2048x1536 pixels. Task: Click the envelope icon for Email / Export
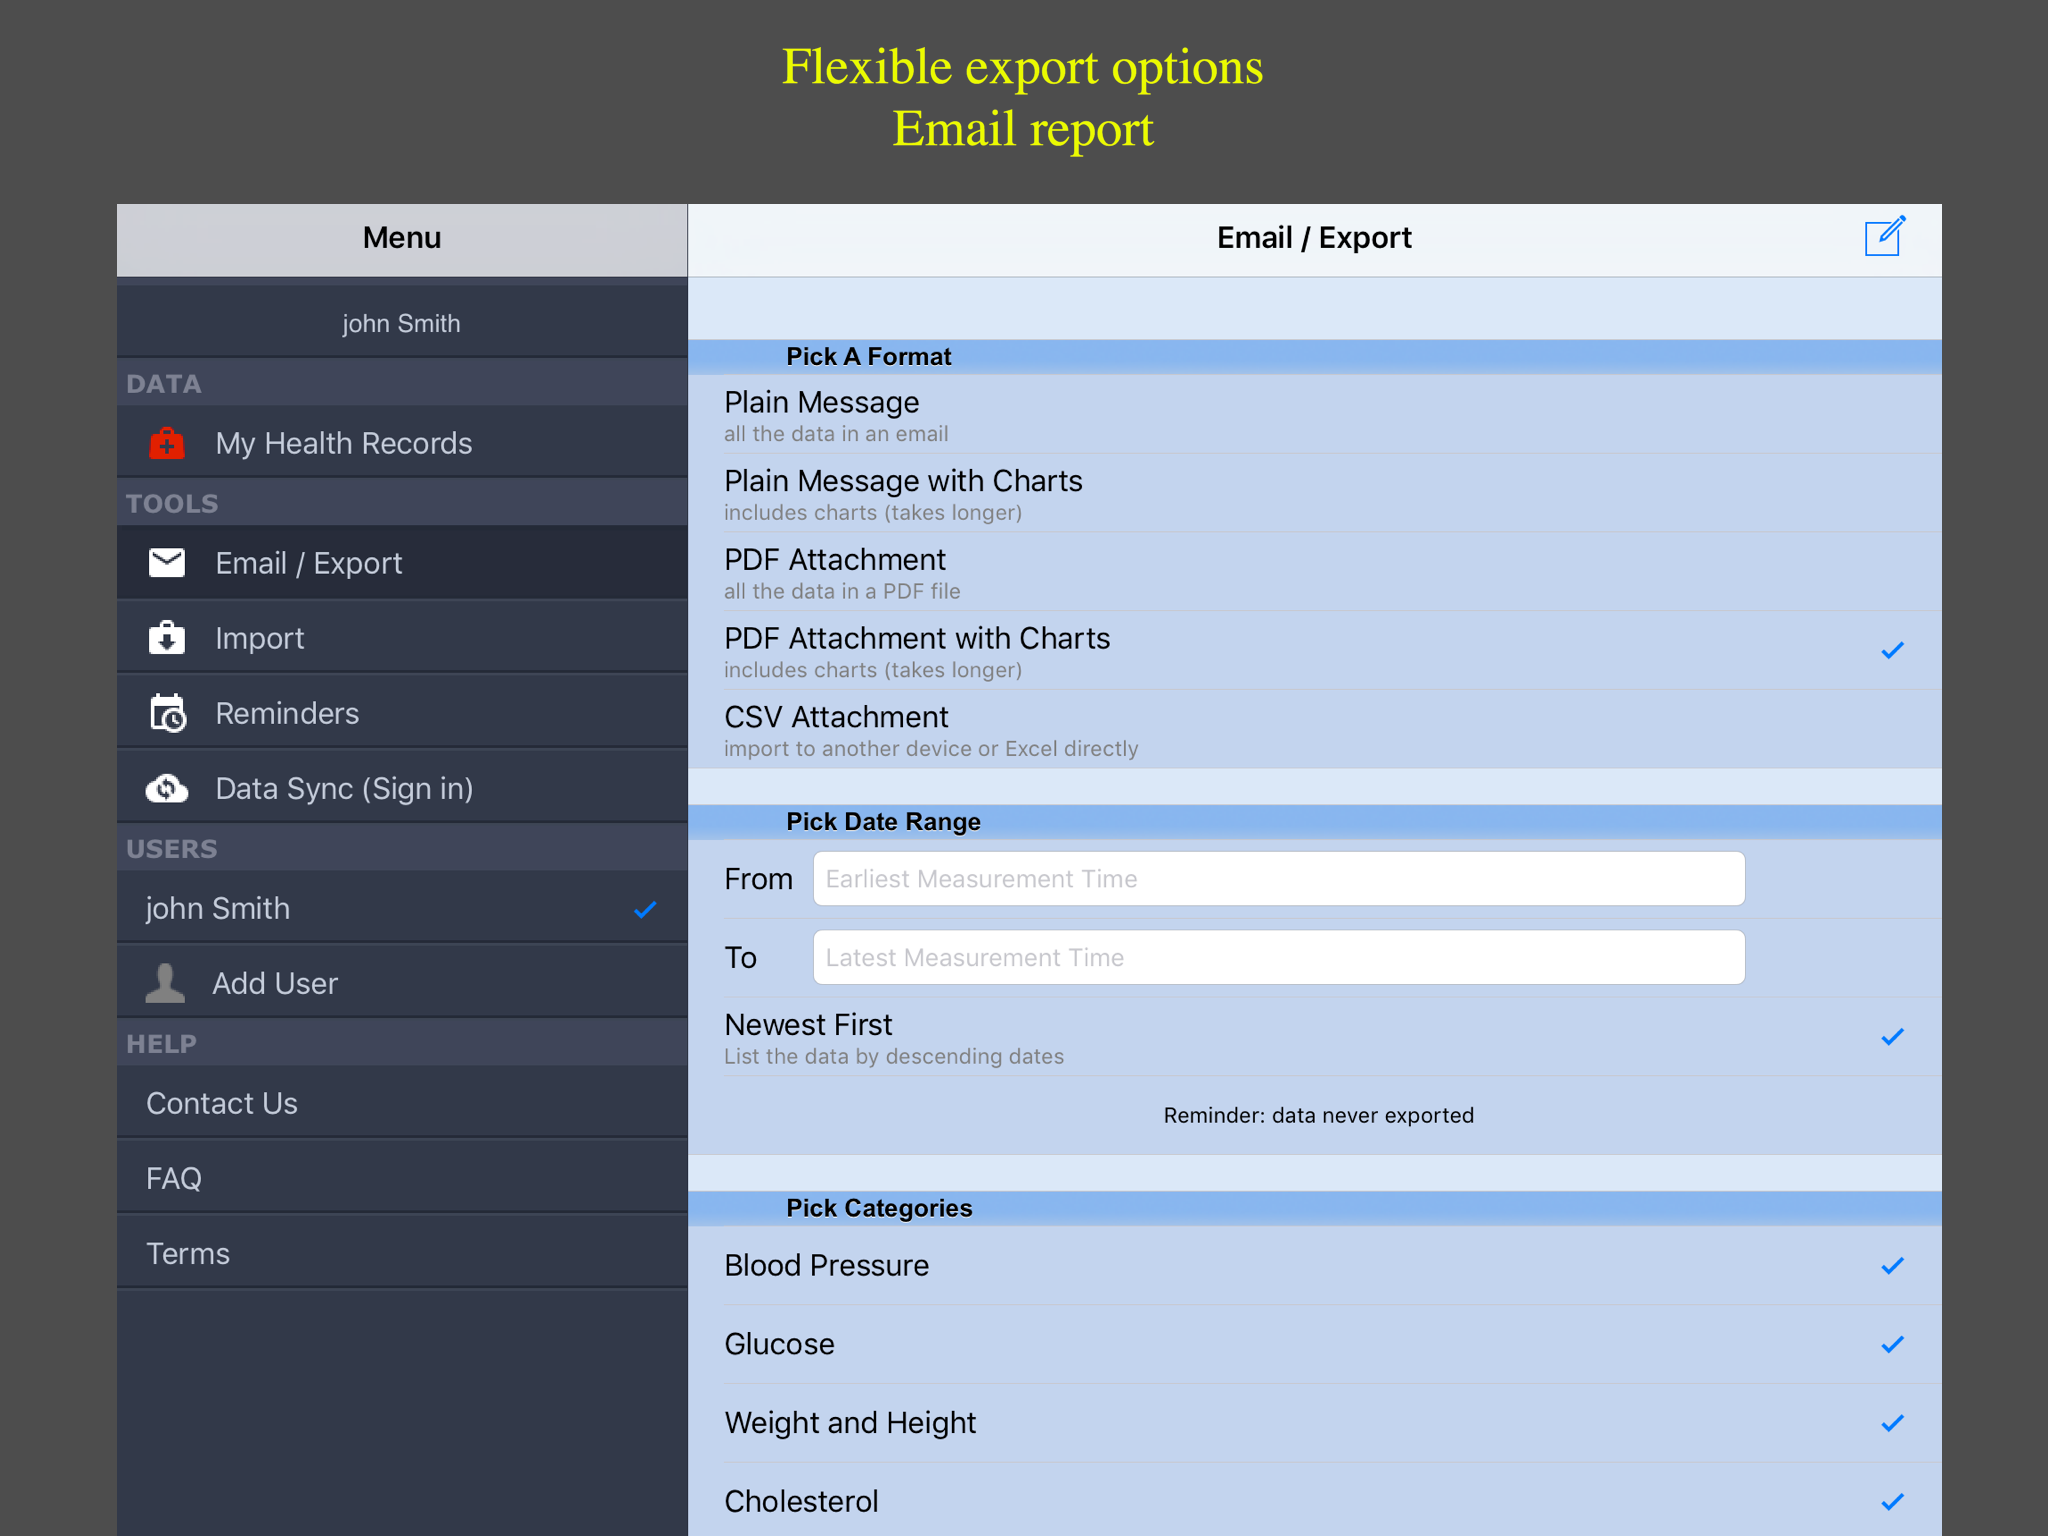point(167,563)
